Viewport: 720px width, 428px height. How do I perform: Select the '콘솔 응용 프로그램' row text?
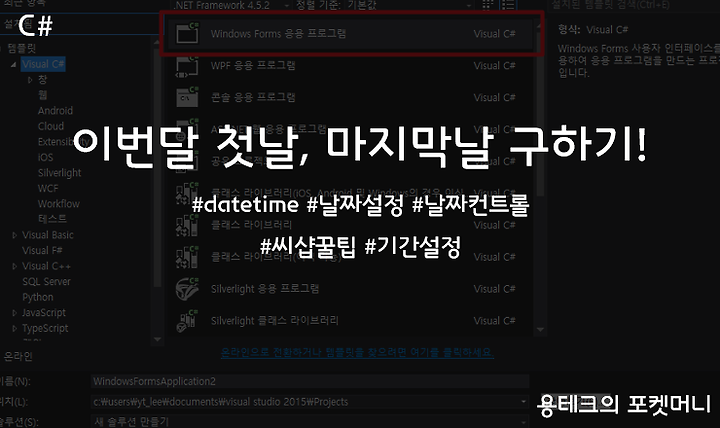click(x=253, y=97)
